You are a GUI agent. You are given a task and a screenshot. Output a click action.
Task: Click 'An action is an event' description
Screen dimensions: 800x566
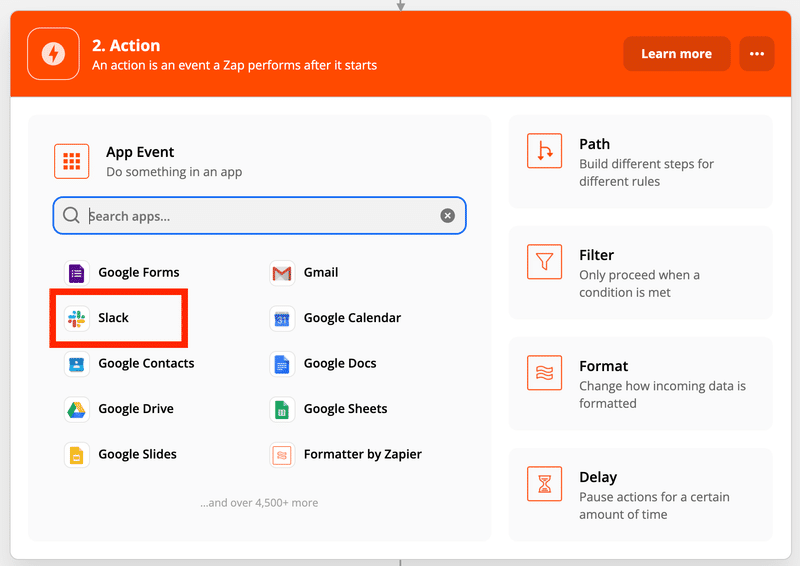[234, 65]
